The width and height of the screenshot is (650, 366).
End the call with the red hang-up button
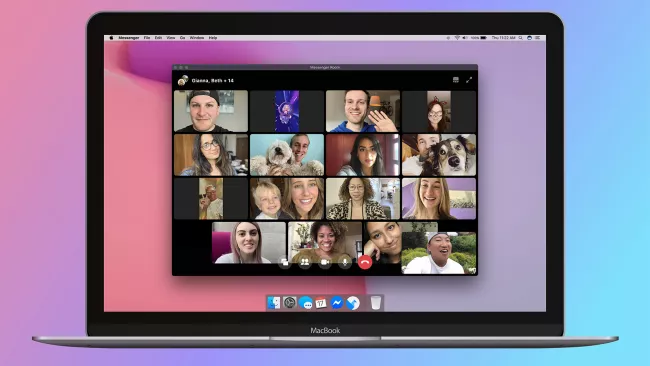[365, 262]
